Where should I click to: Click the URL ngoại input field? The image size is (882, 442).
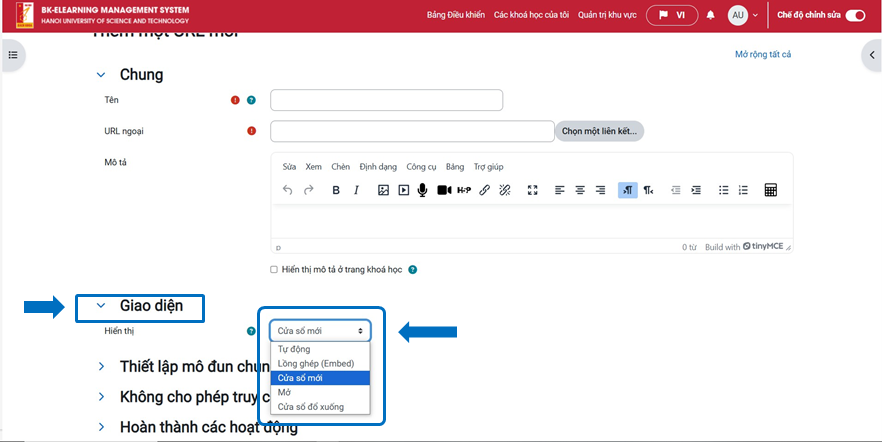pos(412,131)
